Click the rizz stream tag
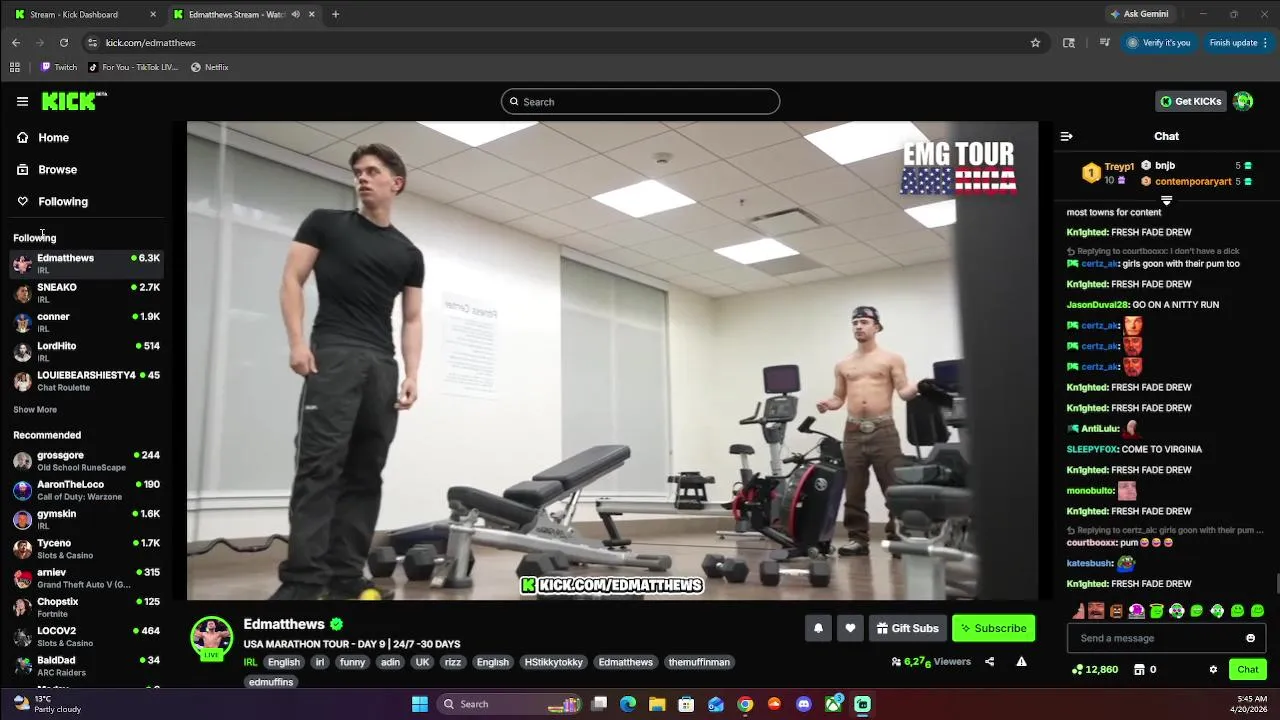1280x720 pixels. click(x=452, y=662)
